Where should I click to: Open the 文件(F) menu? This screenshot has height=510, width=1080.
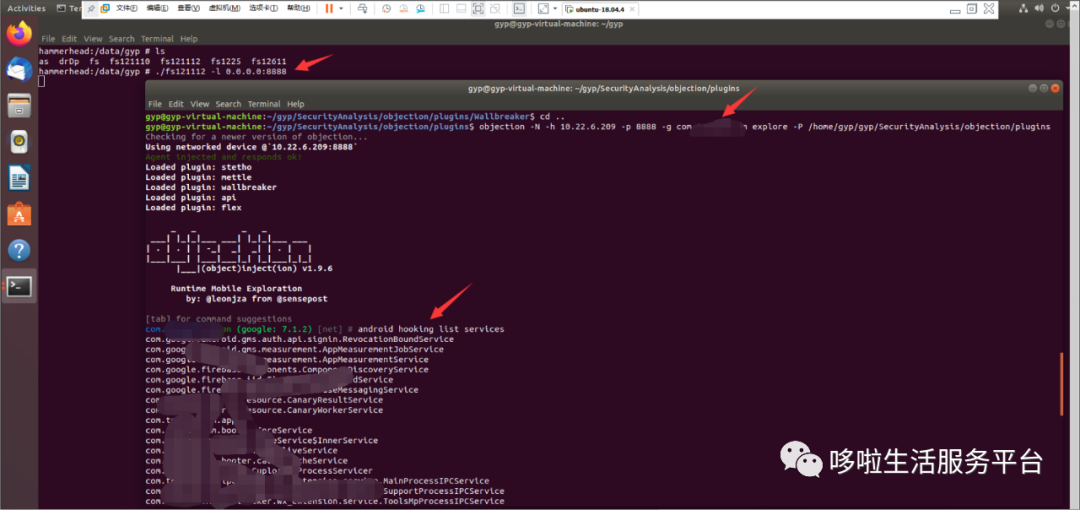pos(127,9)
